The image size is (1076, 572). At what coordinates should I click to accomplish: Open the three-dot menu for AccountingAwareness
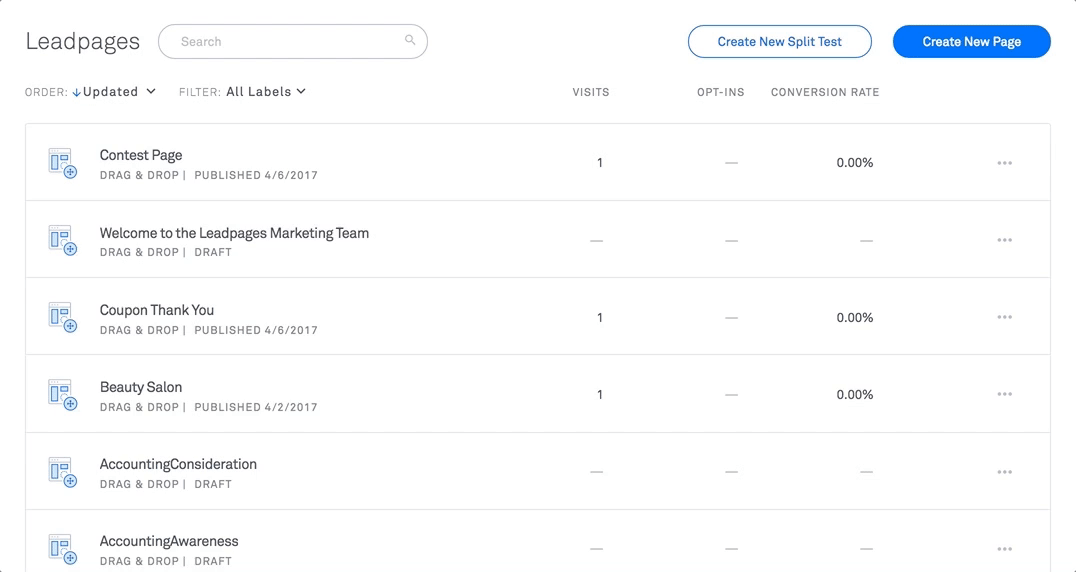pos(1005,549)
